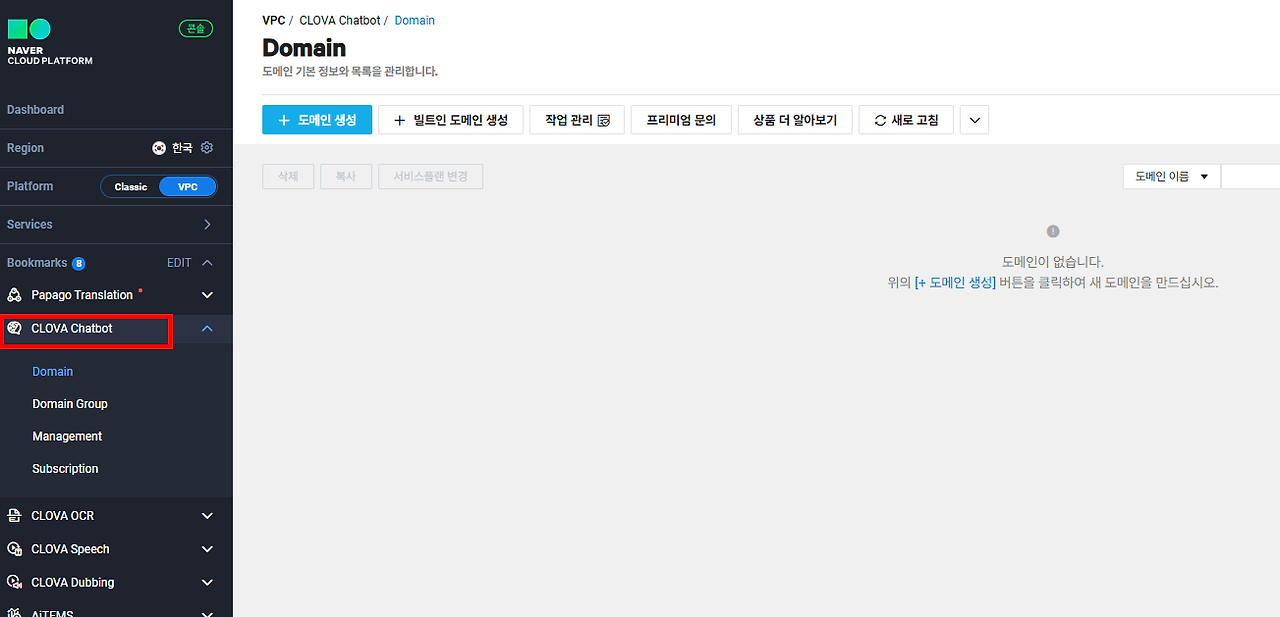Open region settings gear icon
This screenshot has height=617, width=1280.
[207, 148]
